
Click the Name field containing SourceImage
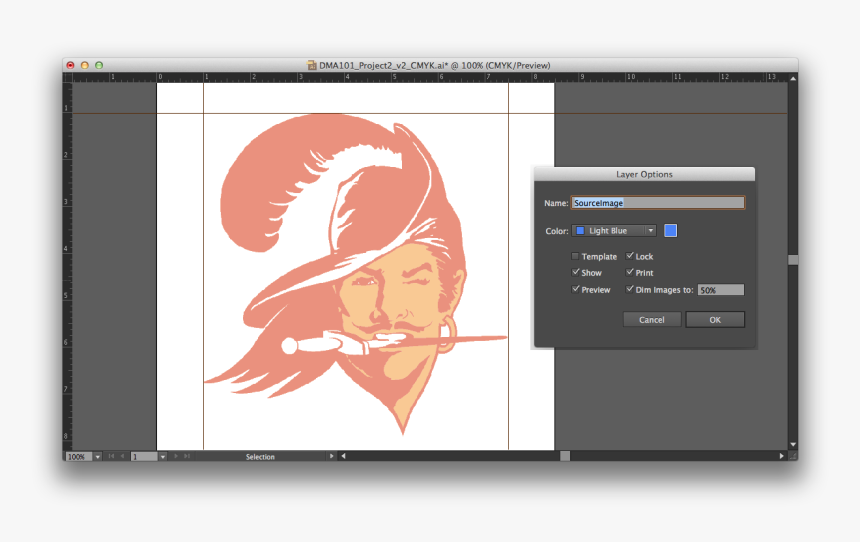(x=658, y=203)
